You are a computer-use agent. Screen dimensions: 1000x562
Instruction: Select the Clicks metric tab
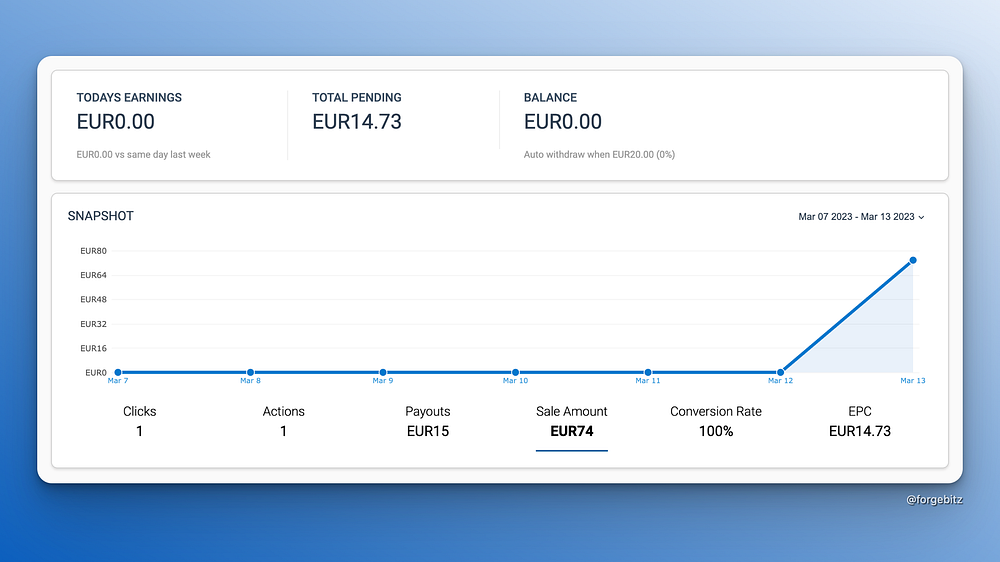click(139, 421)
